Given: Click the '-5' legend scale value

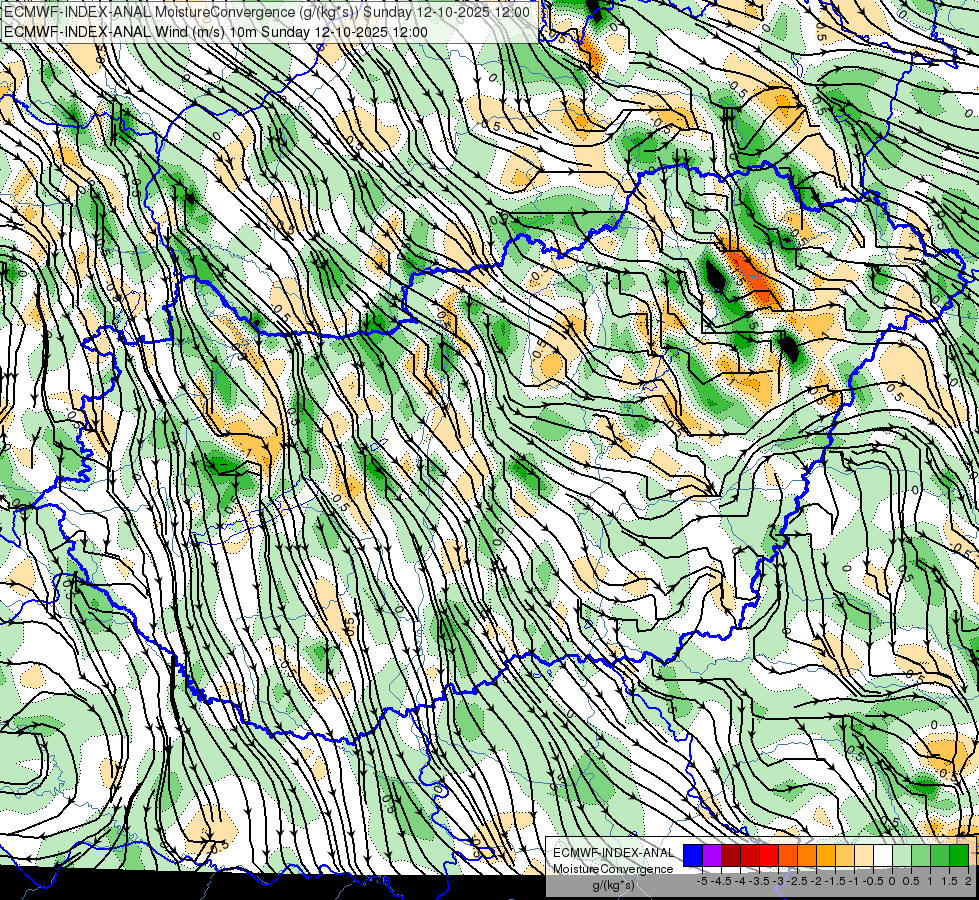Looking at the screenshot, I should [x=702, y=881].
